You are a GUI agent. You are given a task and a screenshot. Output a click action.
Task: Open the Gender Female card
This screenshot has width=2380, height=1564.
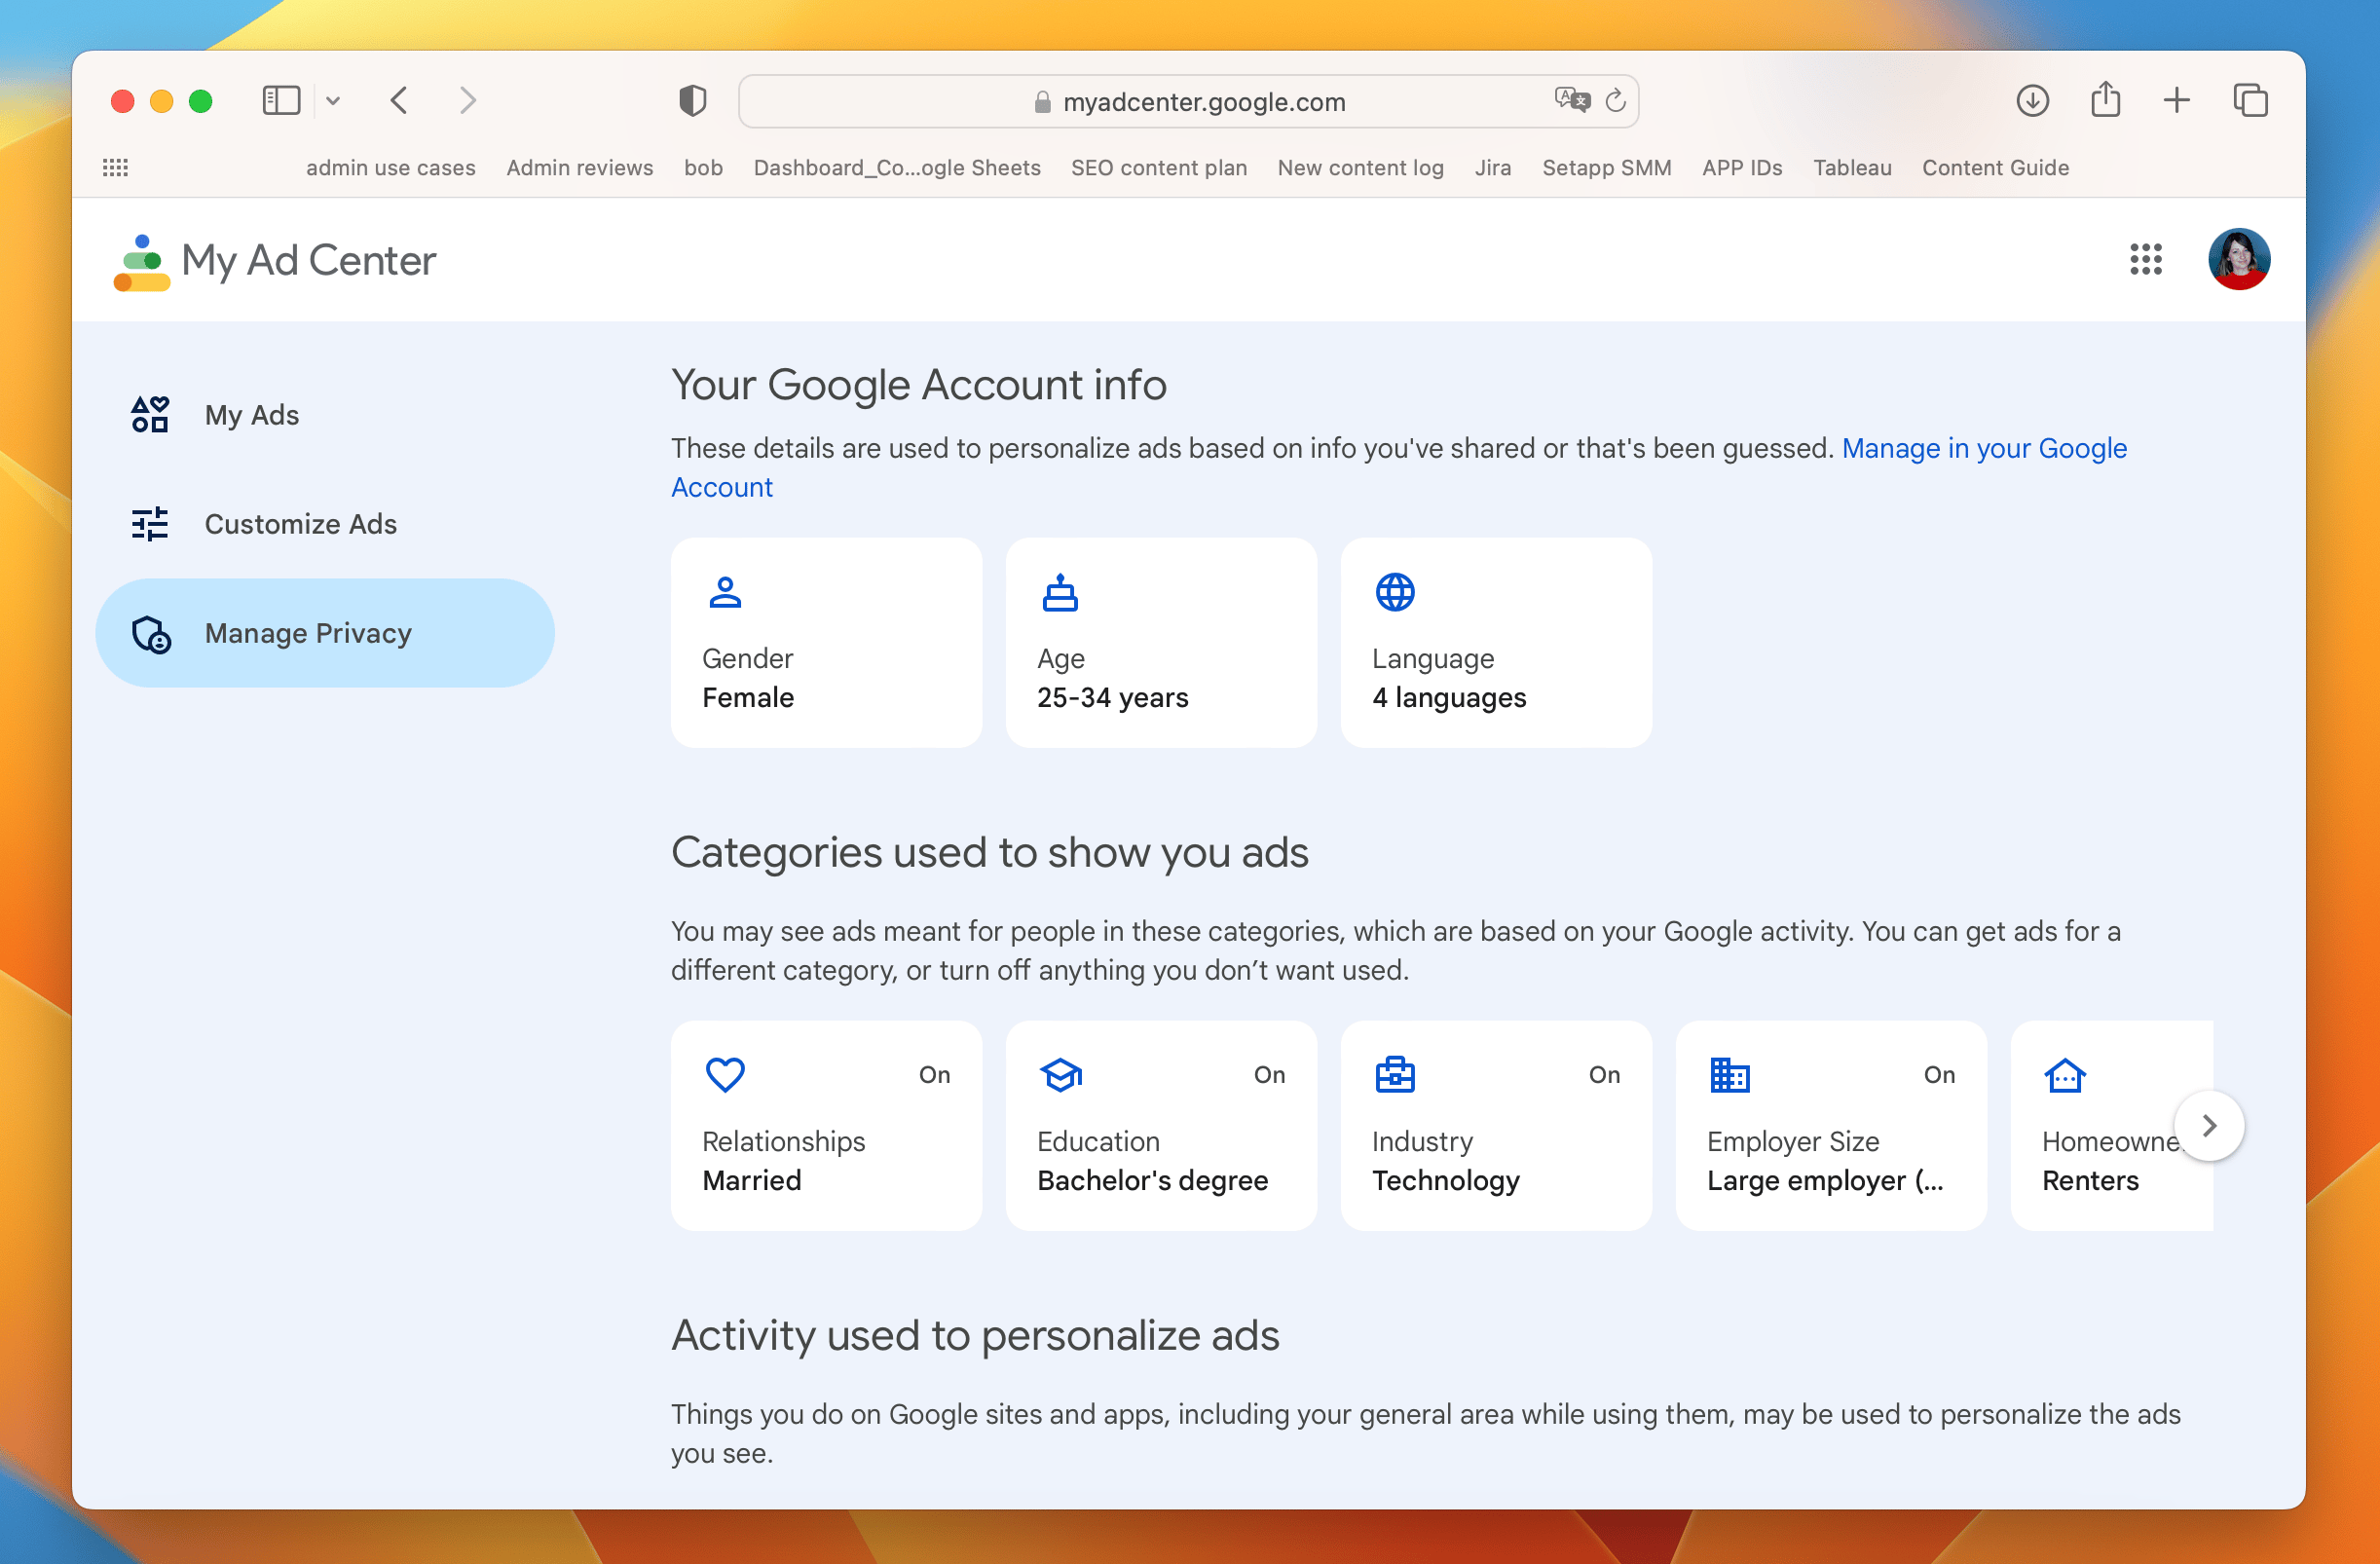(827, 643)
